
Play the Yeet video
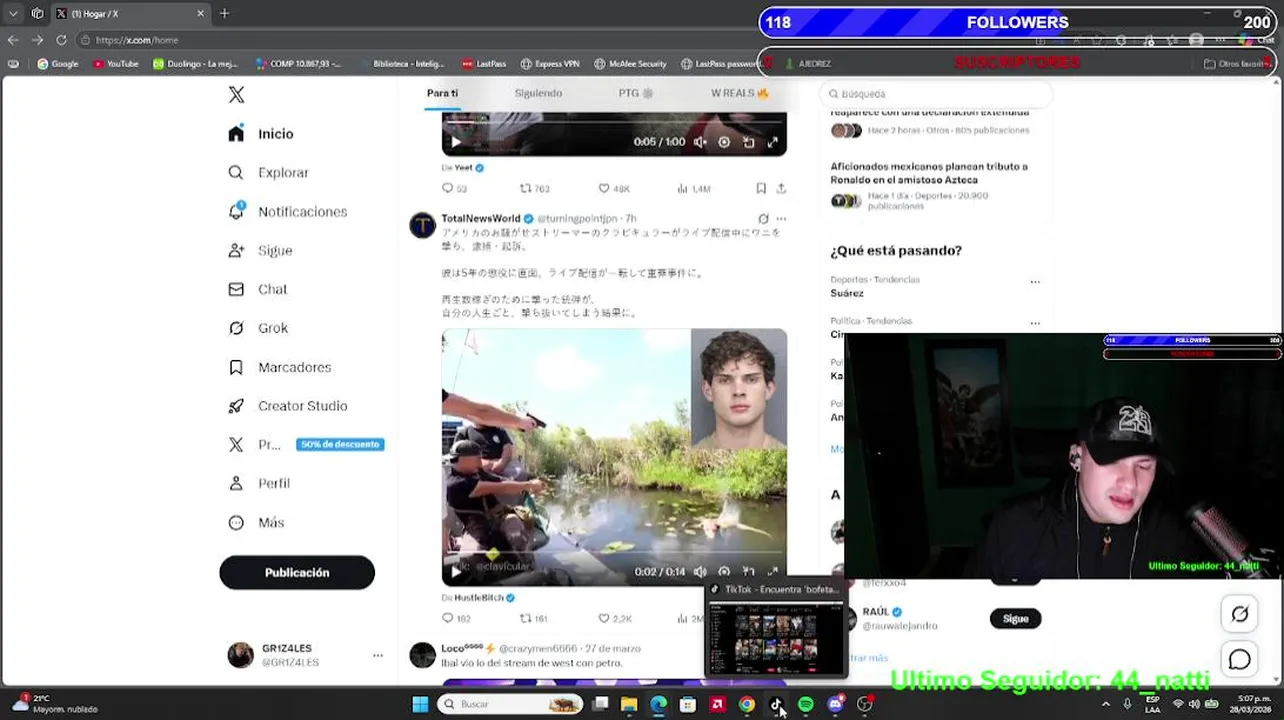456,142
